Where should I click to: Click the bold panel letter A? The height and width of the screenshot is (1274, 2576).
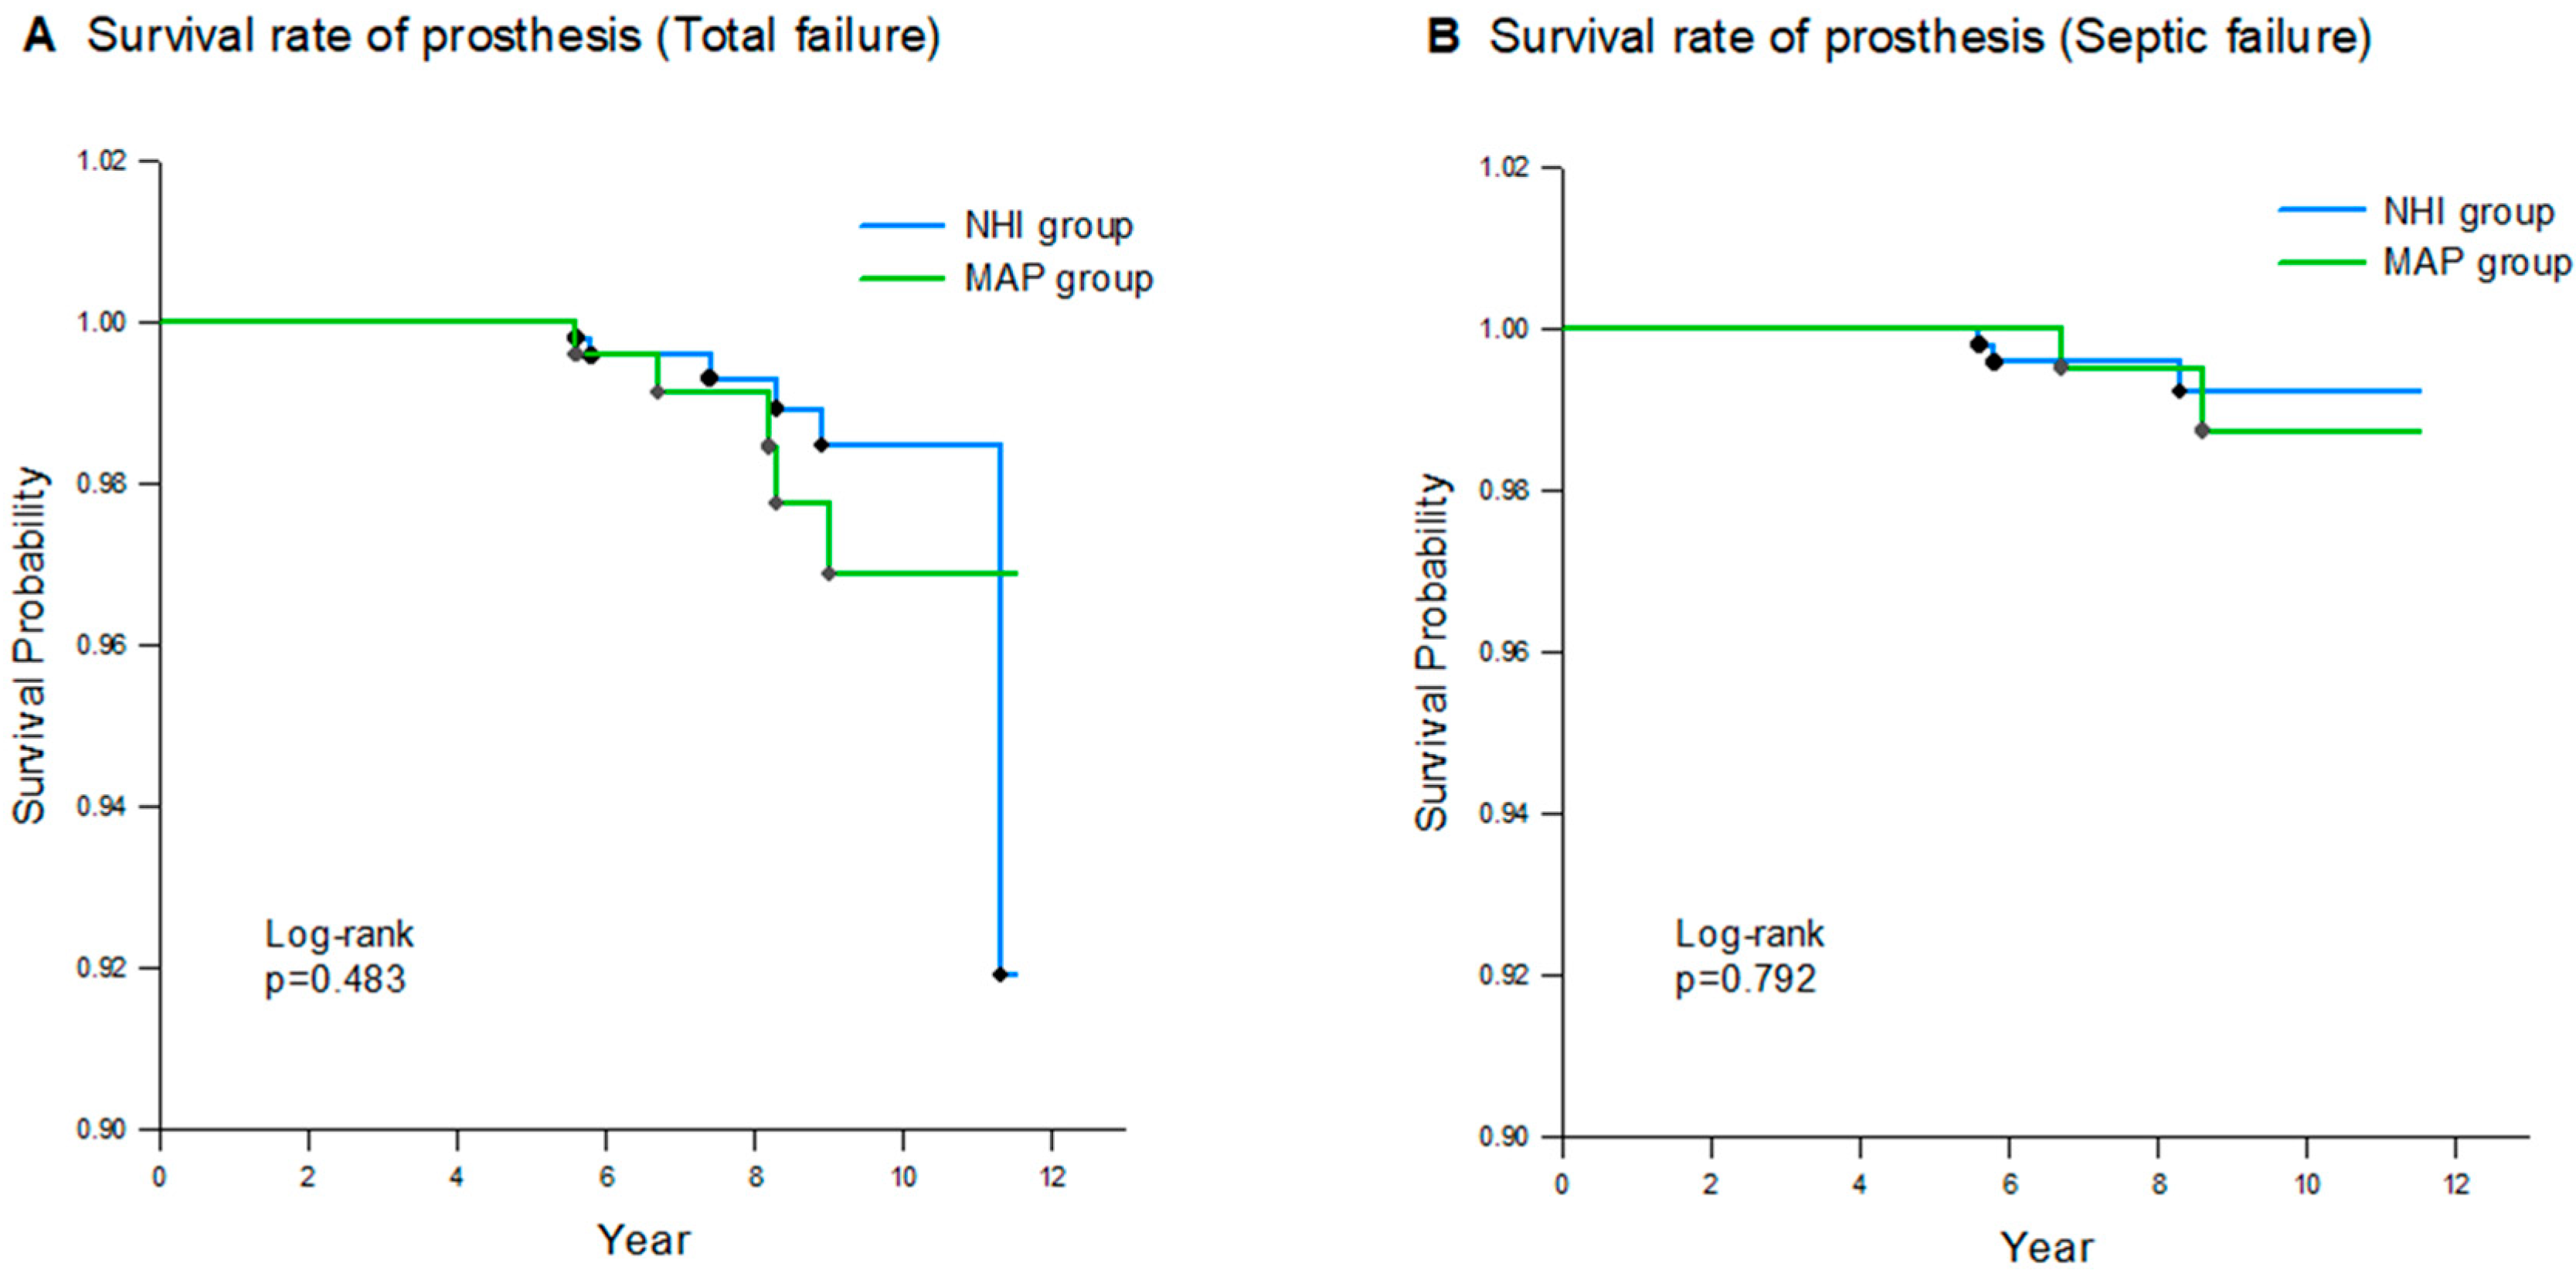[x=39, y=37]
